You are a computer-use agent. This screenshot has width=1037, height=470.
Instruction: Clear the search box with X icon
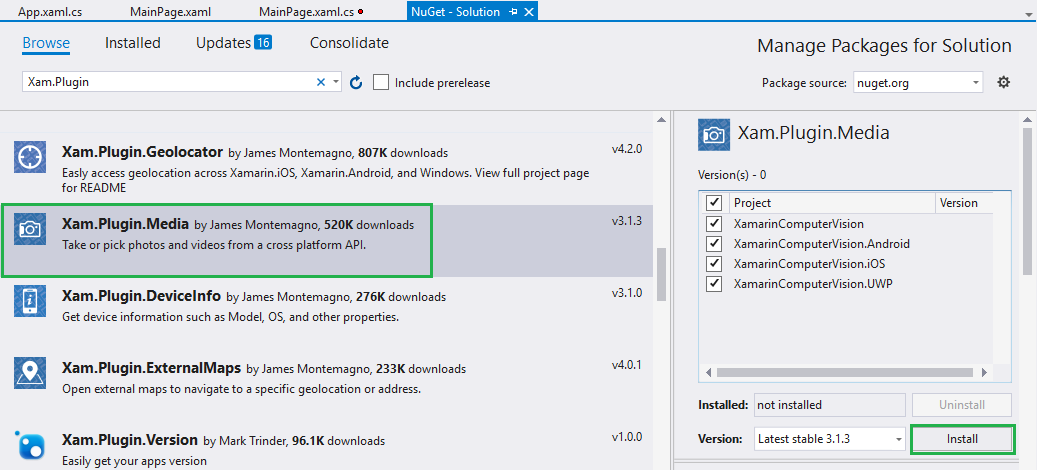[x=321, y=83]
